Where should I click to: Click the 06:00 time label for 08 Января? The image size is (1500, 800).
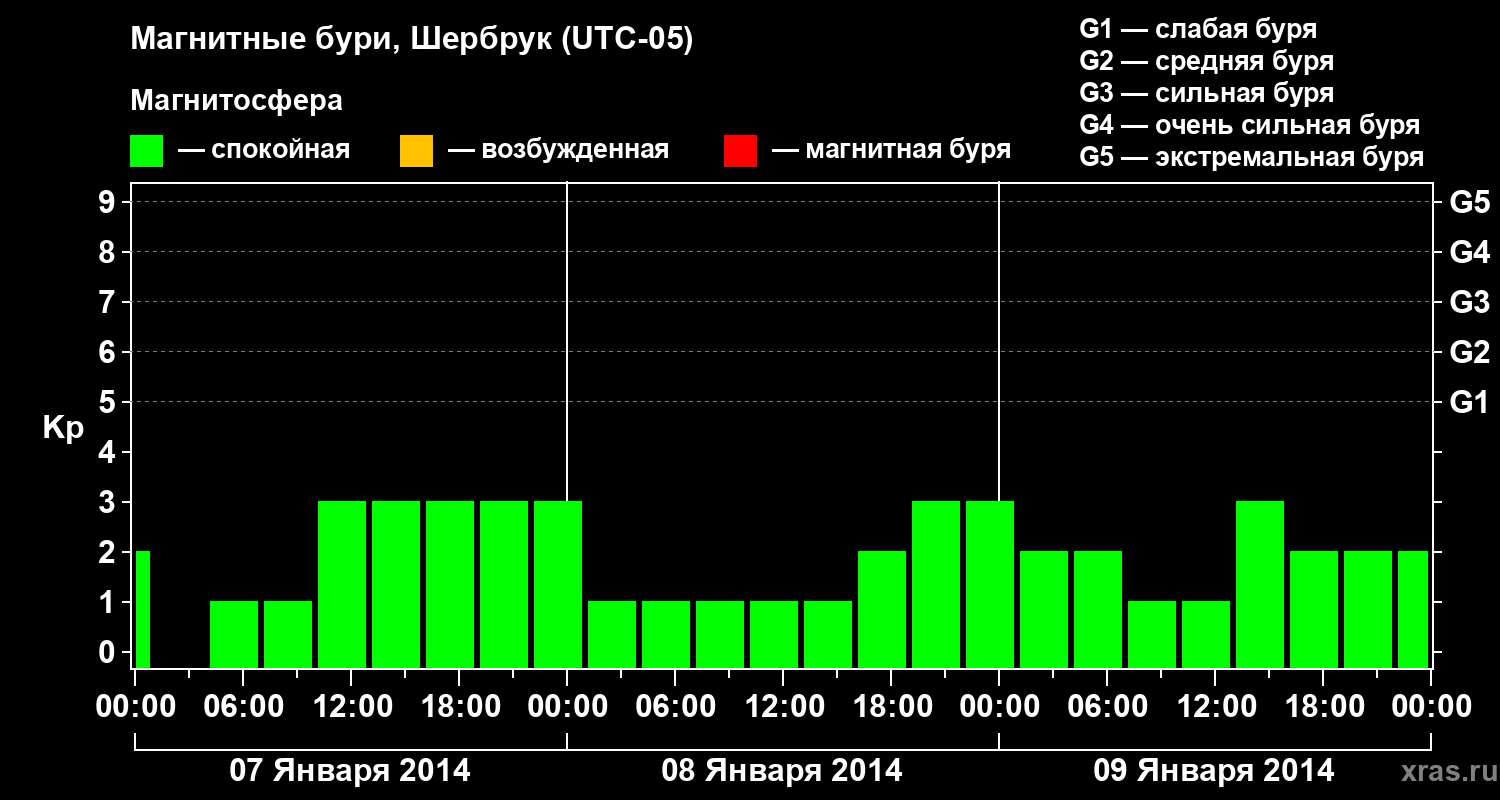coord(675,707)
